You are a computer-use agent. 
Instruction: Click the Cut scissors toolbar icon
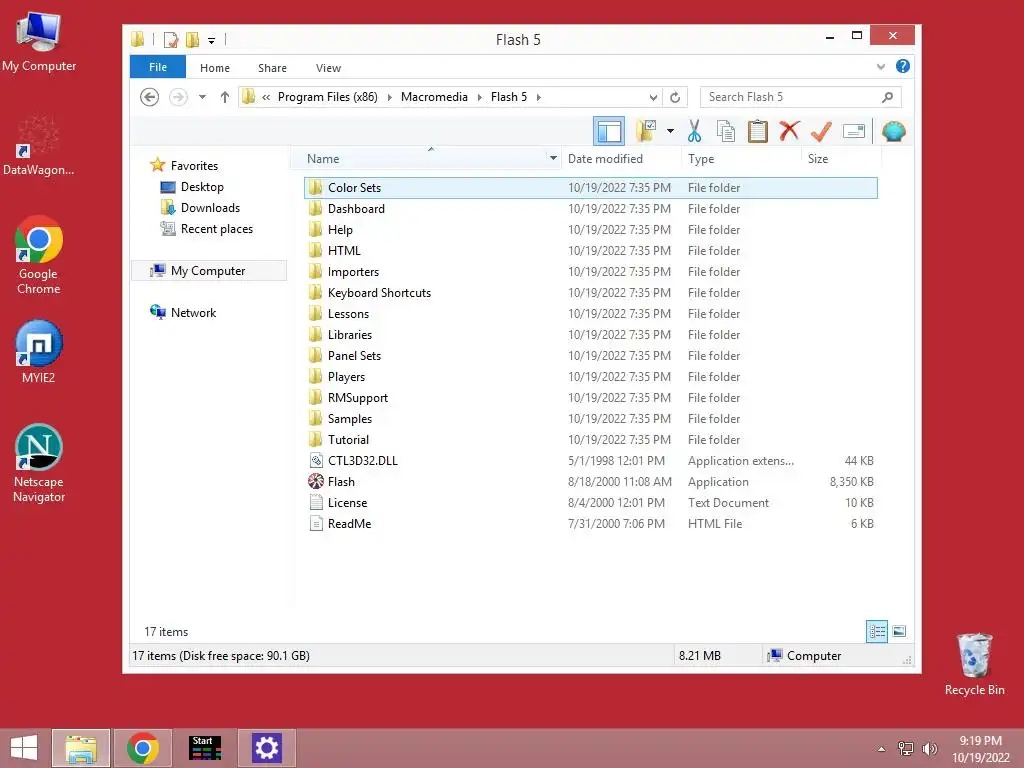(x=694, y=131)
